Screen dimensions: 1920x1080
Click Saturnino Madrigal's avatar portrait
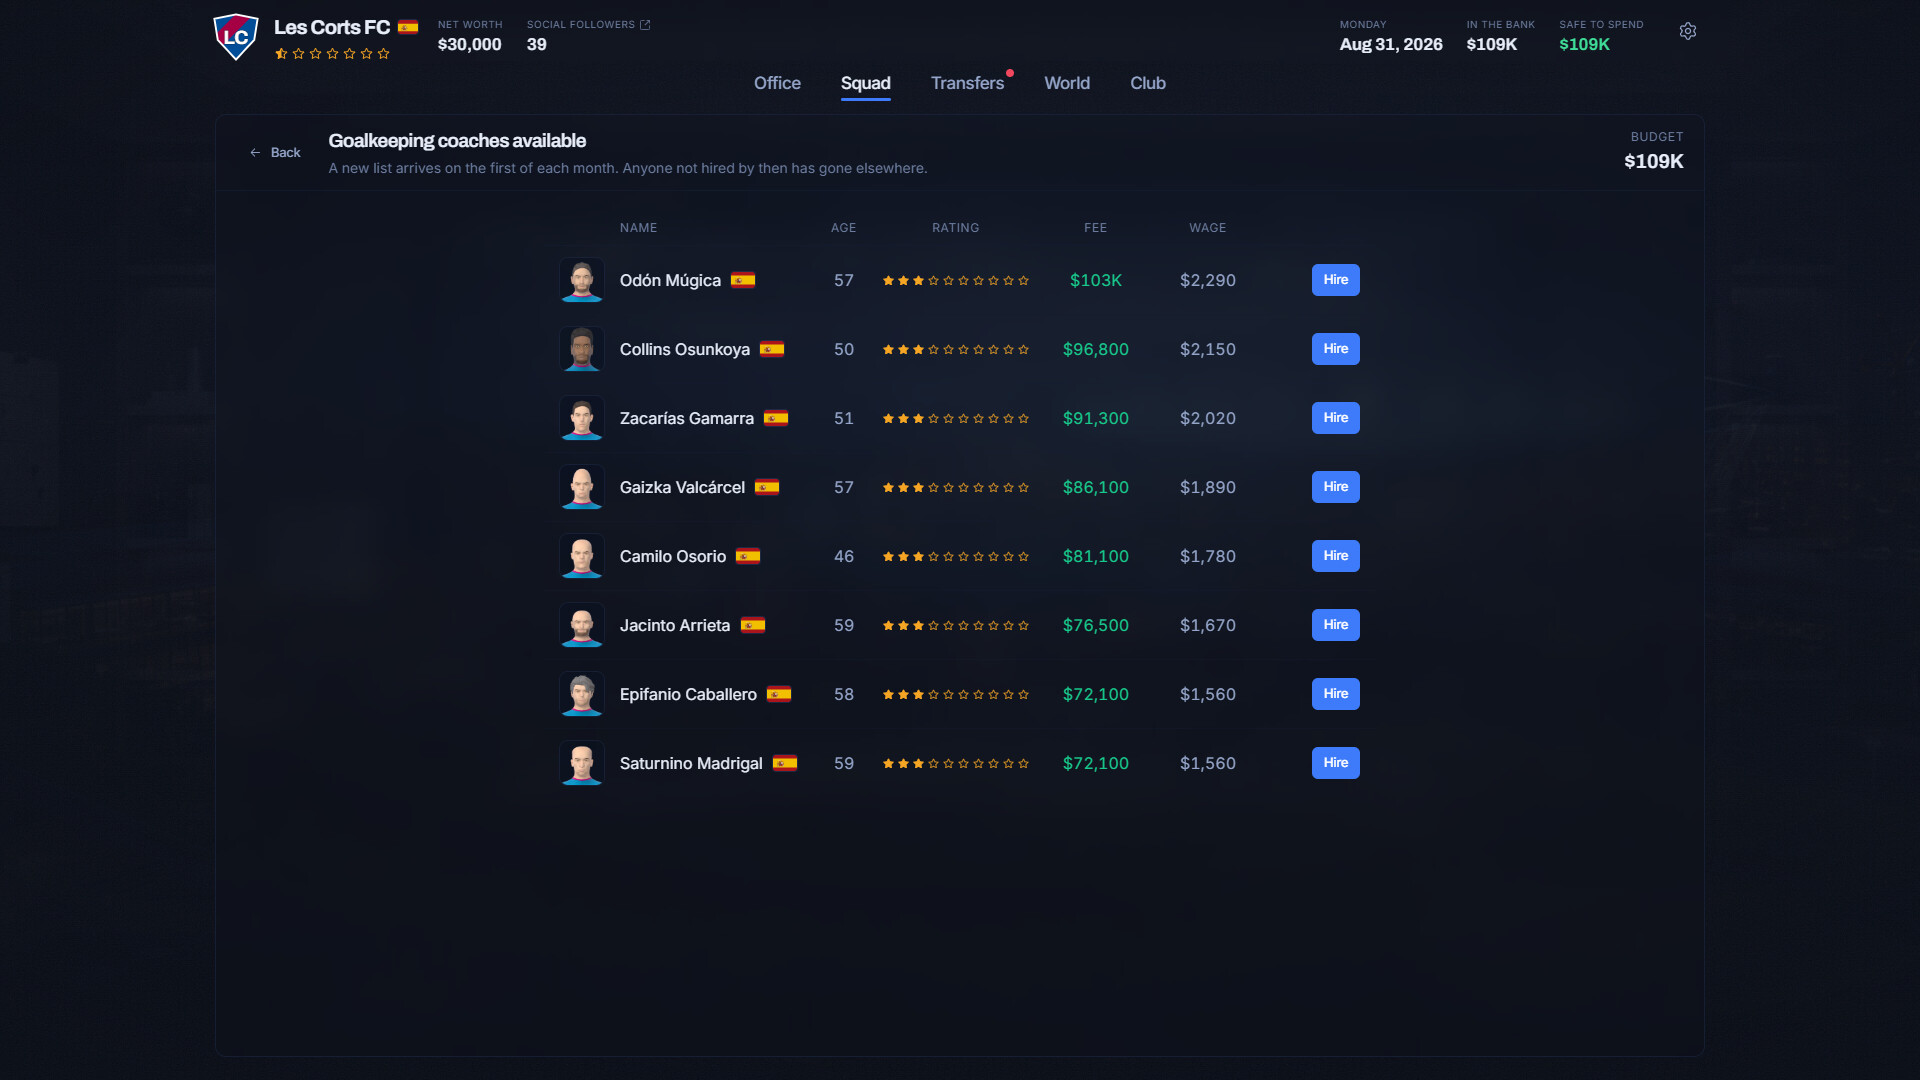coord(581,763)
